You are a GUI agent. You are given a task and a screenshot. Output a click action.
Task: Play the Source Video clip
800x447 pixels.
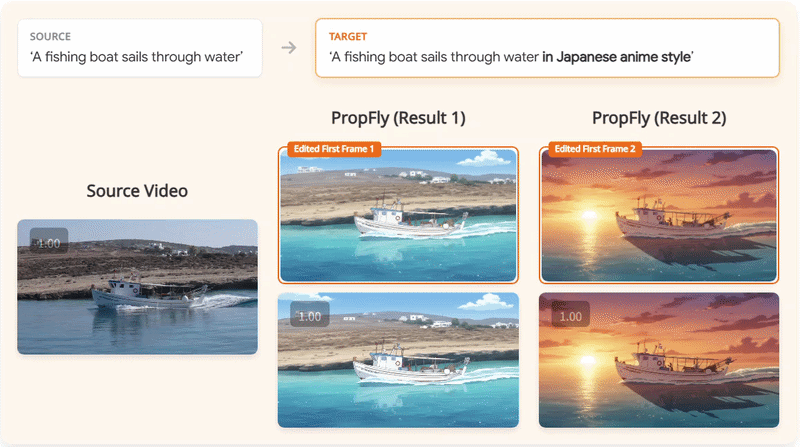click(x=137, y=287)
